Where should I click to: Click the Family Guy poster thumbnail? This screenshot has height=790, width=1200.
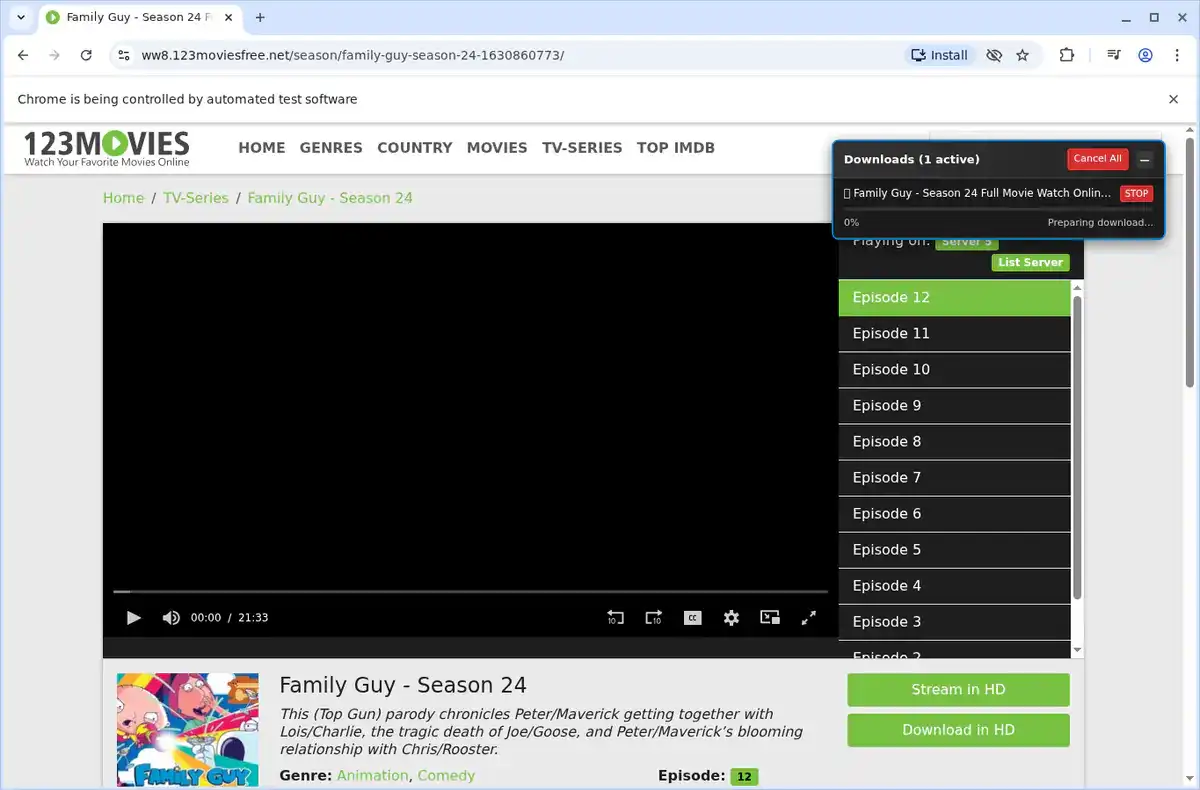pos(188,731)
